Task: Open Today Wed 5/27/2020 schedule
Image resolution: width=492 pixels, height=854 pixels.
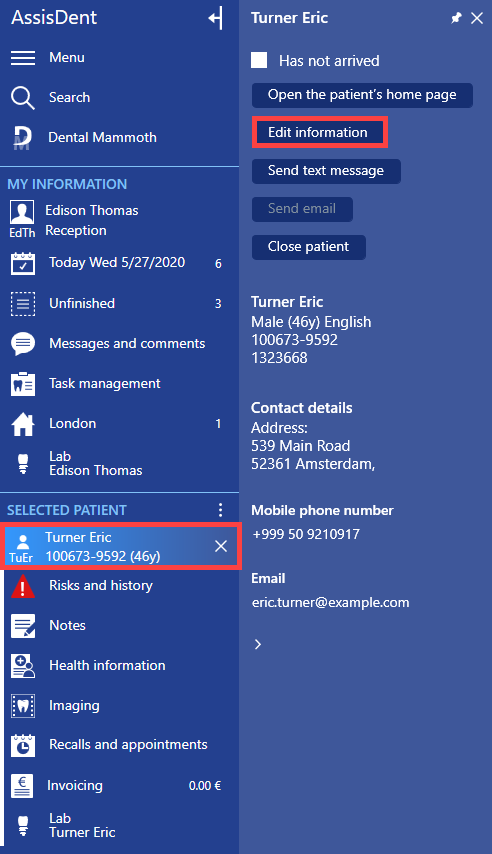Action: point(119,263)
